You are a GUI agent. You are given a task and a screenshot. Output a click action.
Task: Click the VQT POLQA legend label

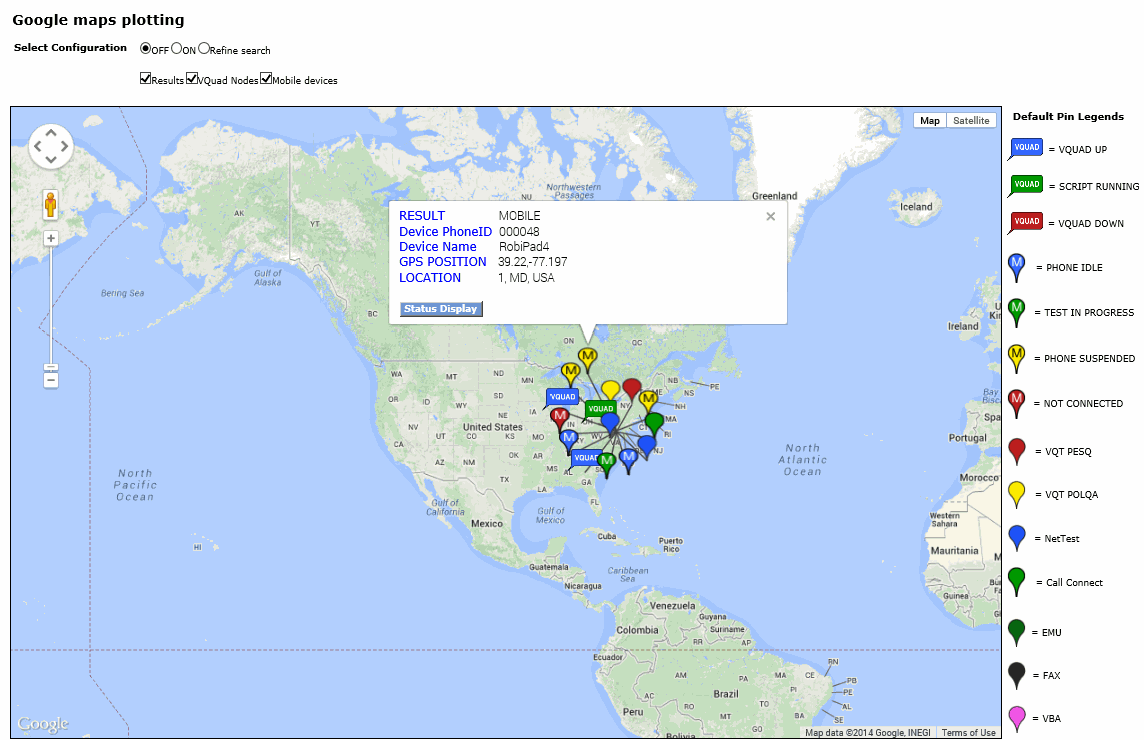pyautogui.click(x=1071, y=495)
